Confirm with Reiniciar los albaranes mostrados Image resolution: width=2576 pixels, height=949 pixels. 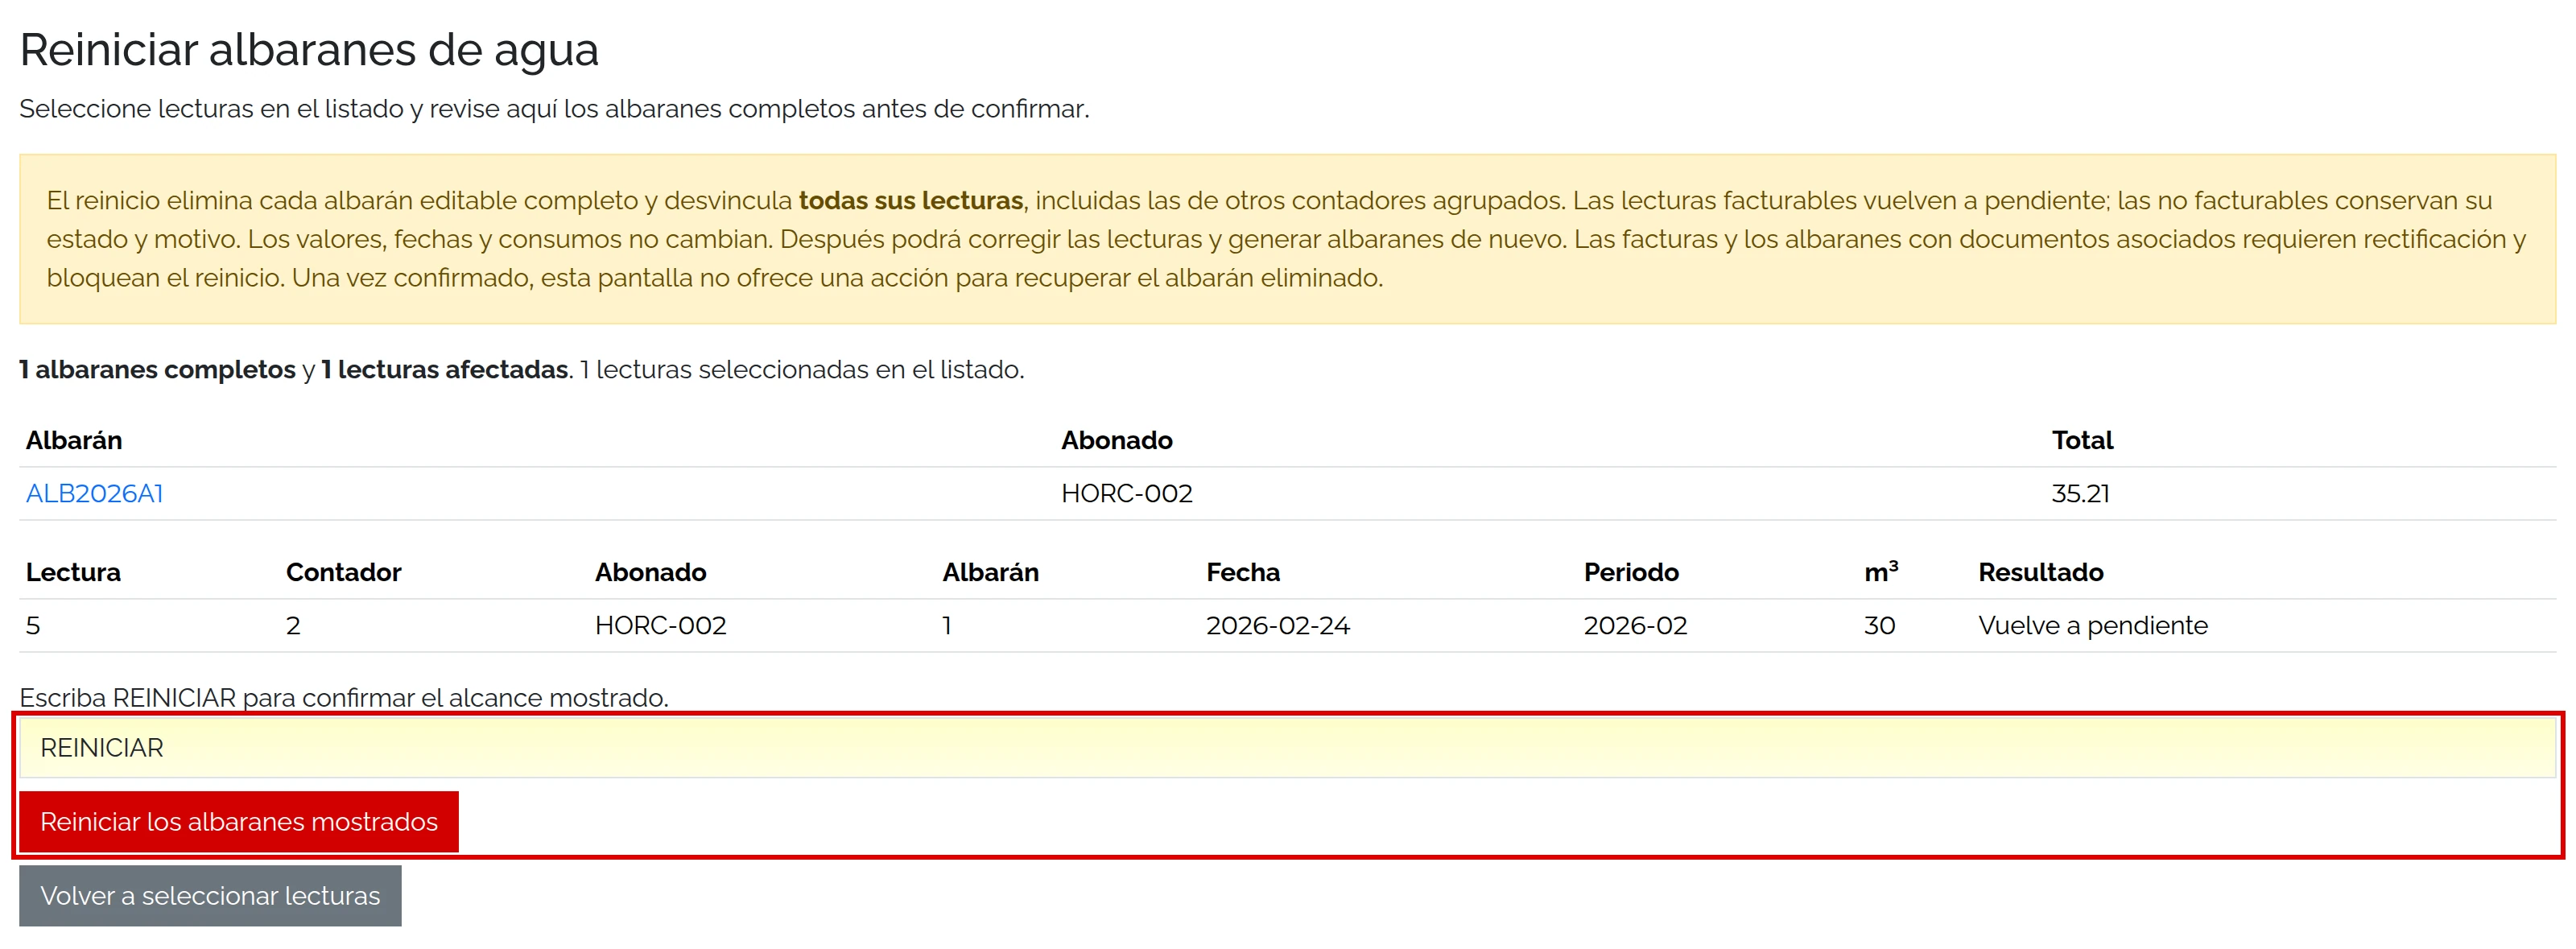[x=239, y=822]
